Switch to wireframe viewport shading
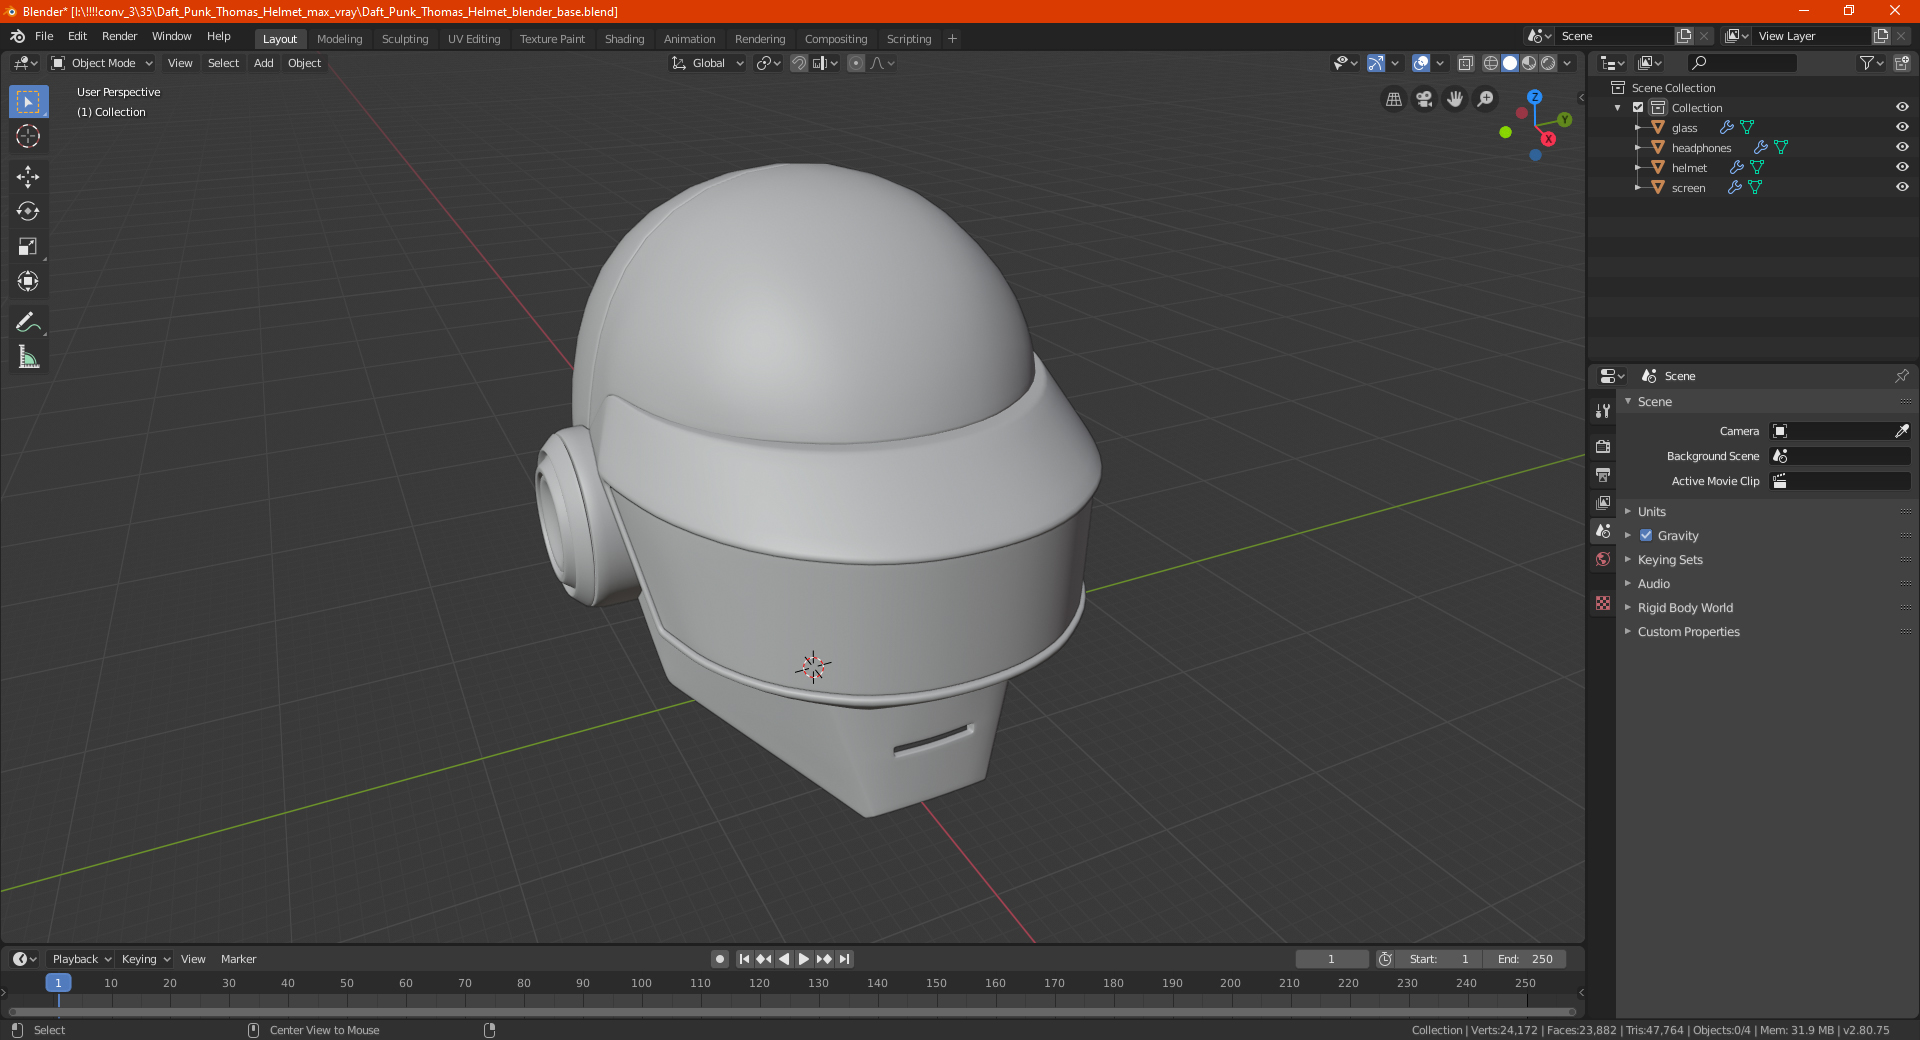Viewport: 1920px width, 1040px height. [1491, 63]
